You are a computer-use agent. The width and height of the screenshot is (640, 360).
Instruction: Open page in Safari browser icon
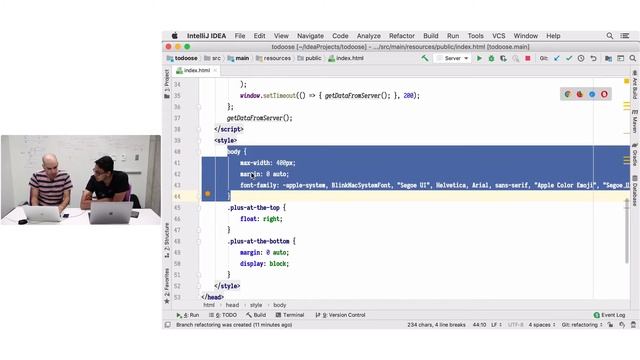tap(592, 94)
